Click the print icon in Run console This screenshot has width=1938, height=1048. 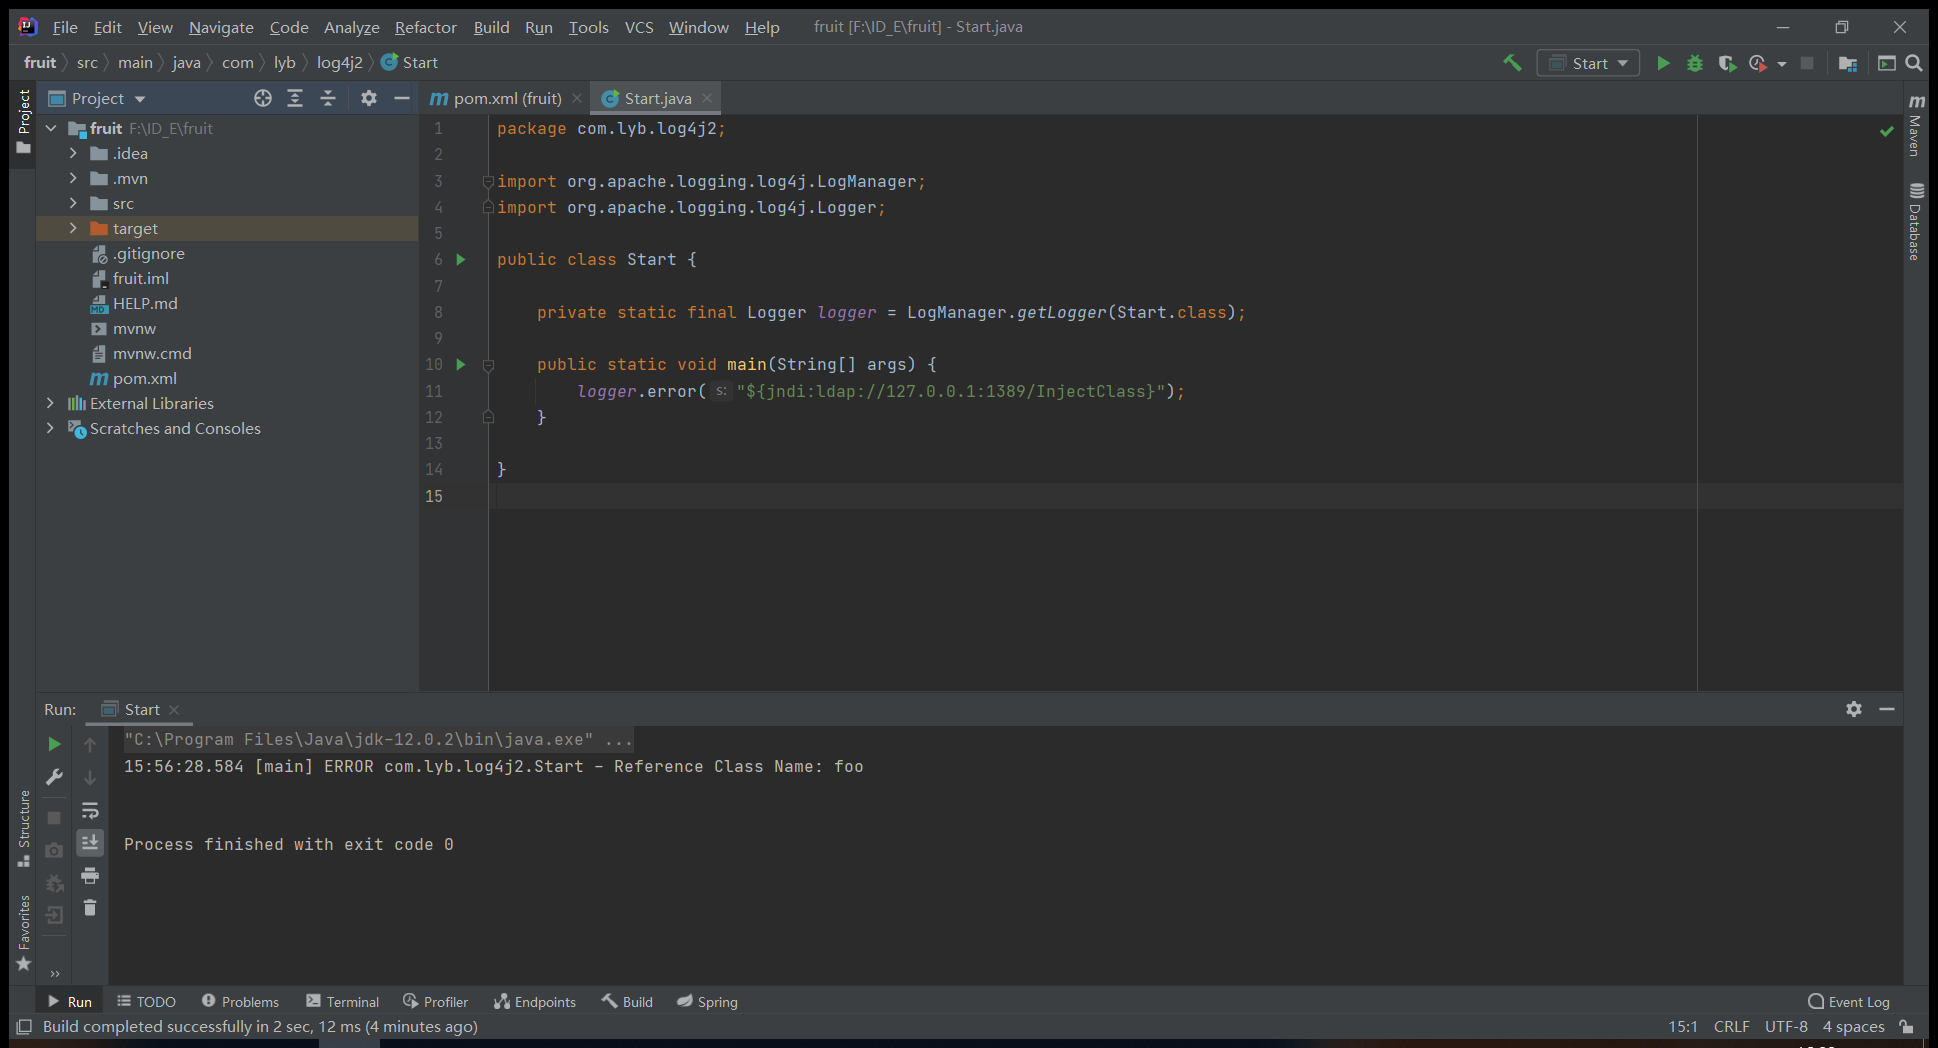[90, 876]
